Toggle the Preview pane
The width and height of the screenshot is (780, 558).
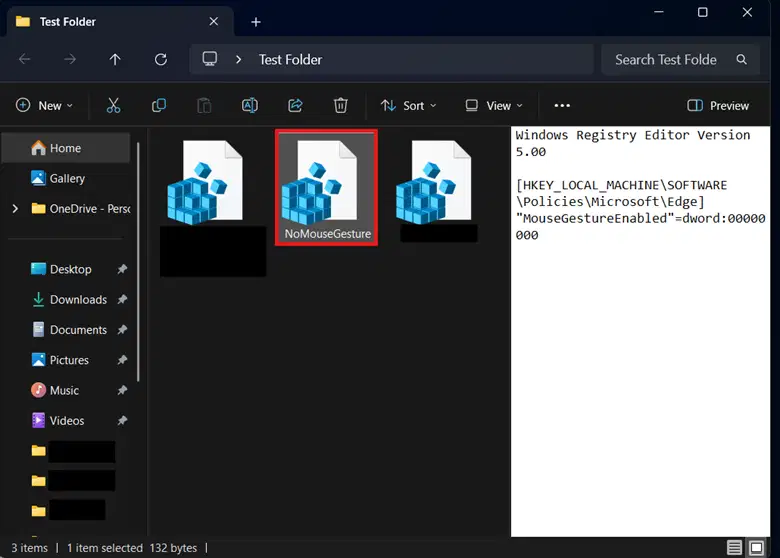[718, 105]
